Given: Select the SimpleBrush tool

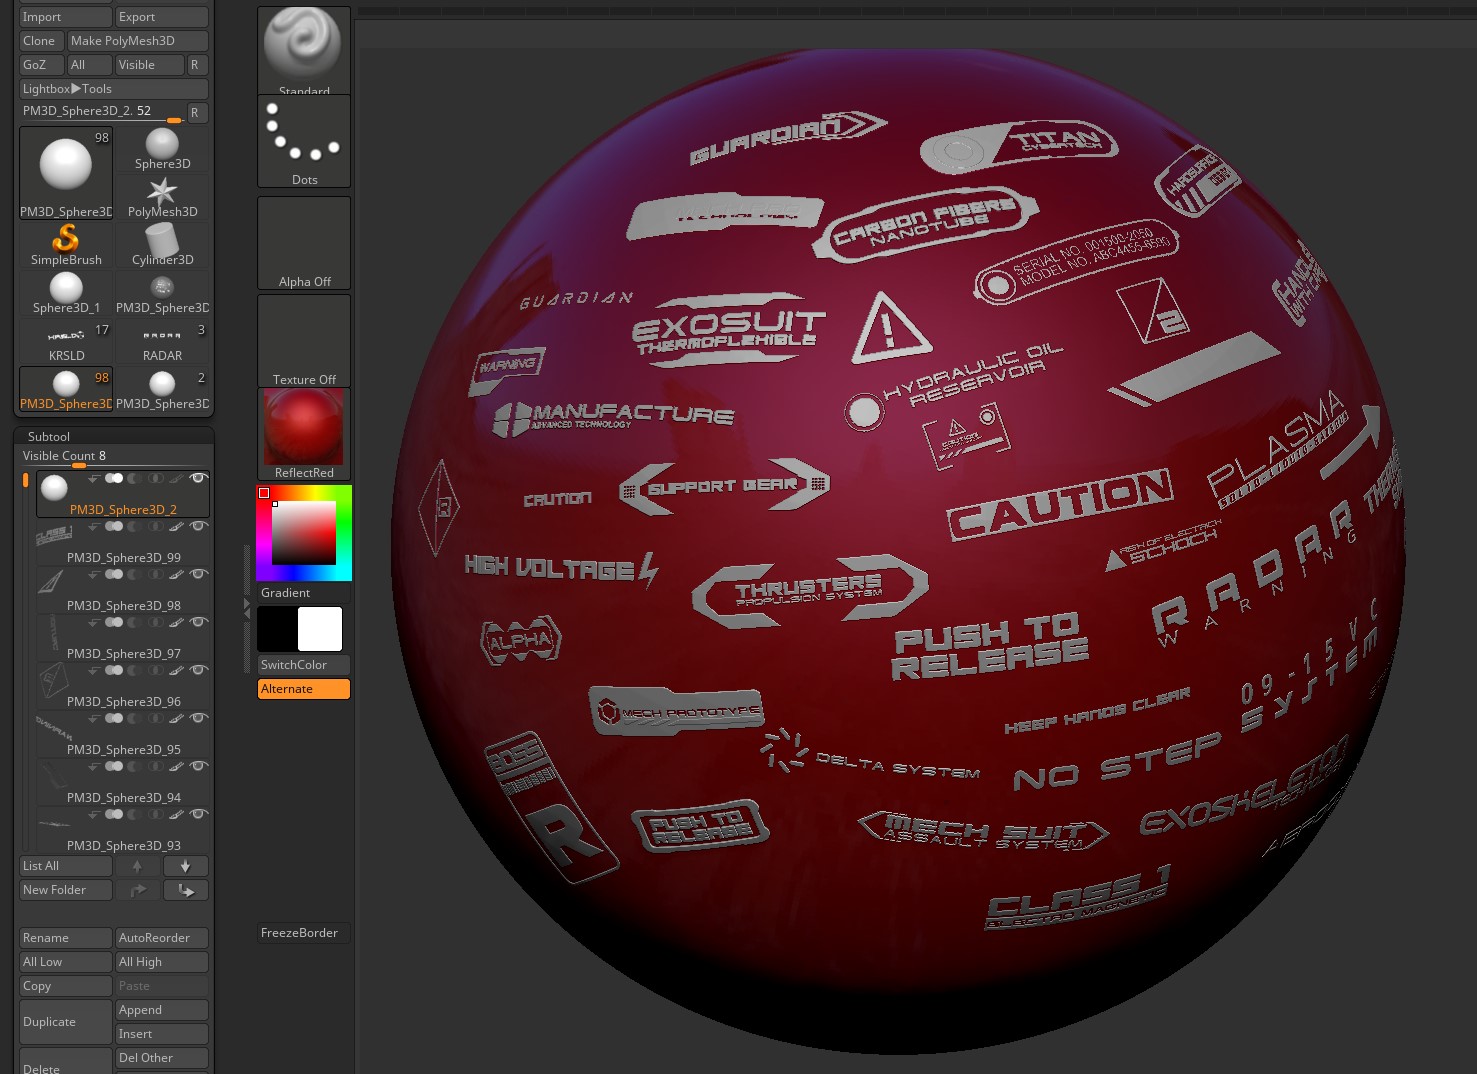Looking at the screenshot, I should (66, 245).
